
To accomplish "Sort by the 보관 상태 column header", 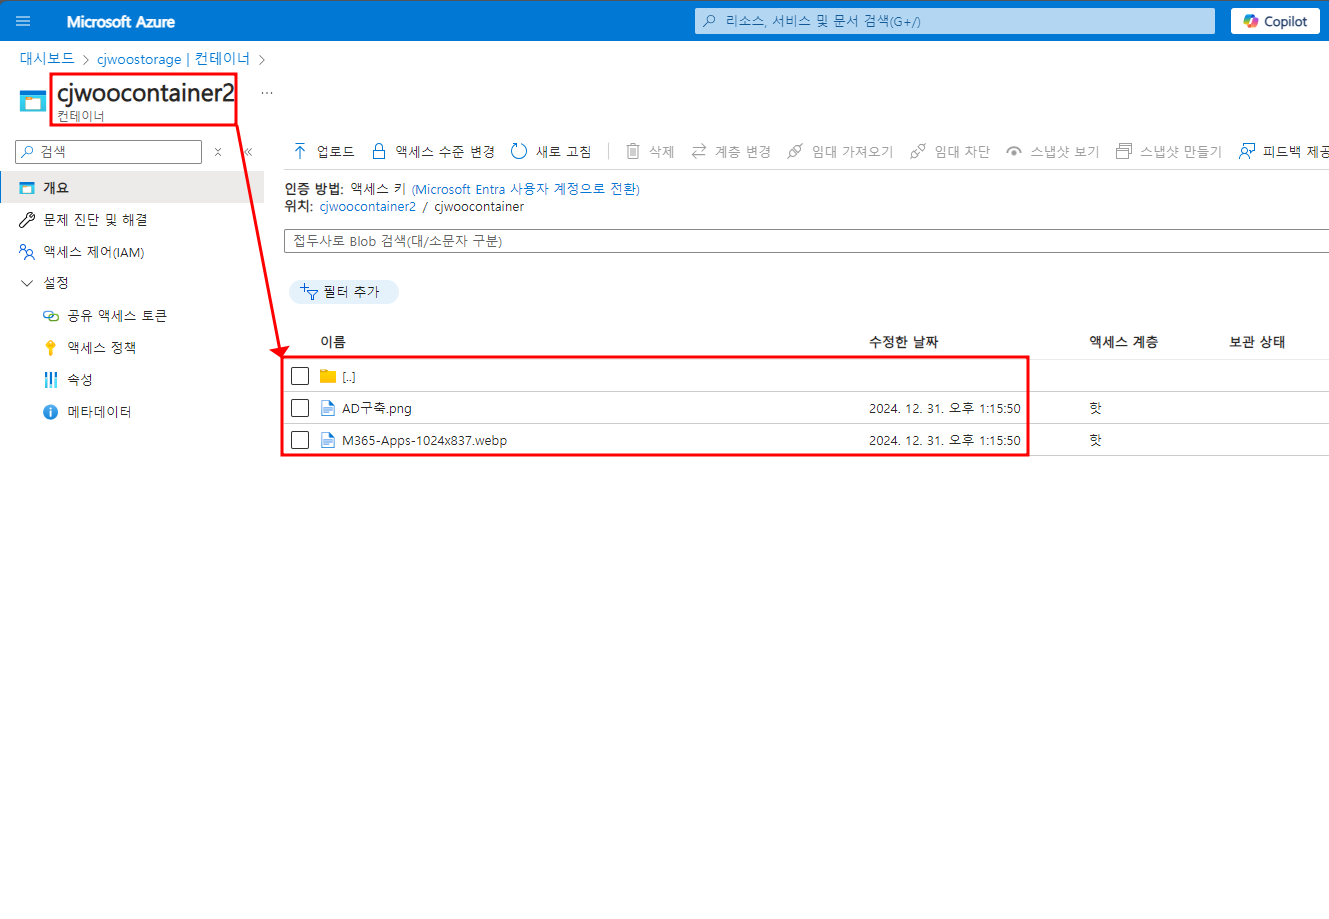I will pyautogui.click(x=1257, y=342).
